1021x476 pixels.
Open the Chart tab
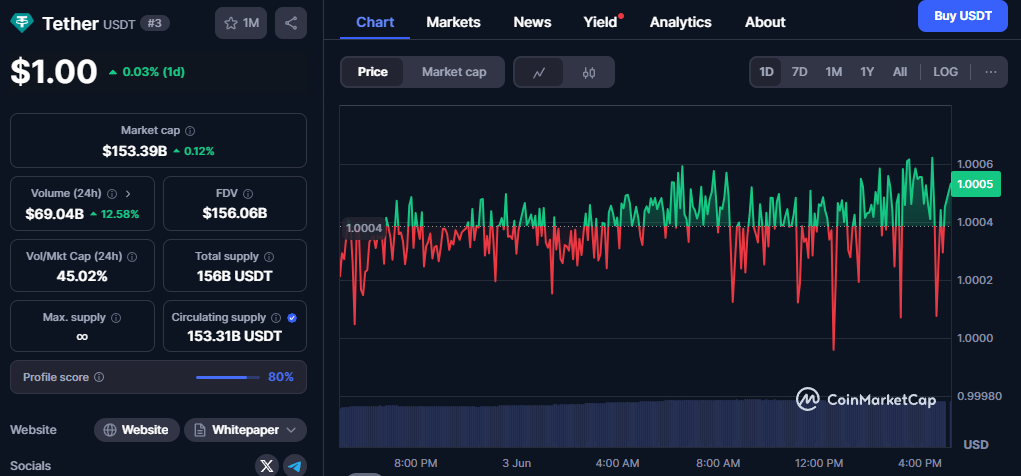coord(375,22)
